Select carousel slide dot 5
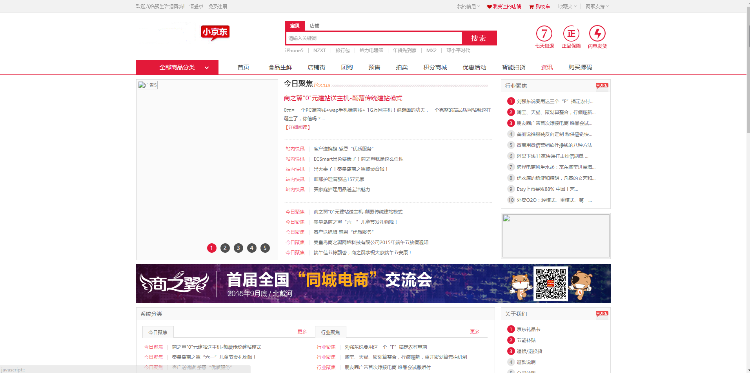The height and width of the screenshot is (373, 750). click(265, 248)
